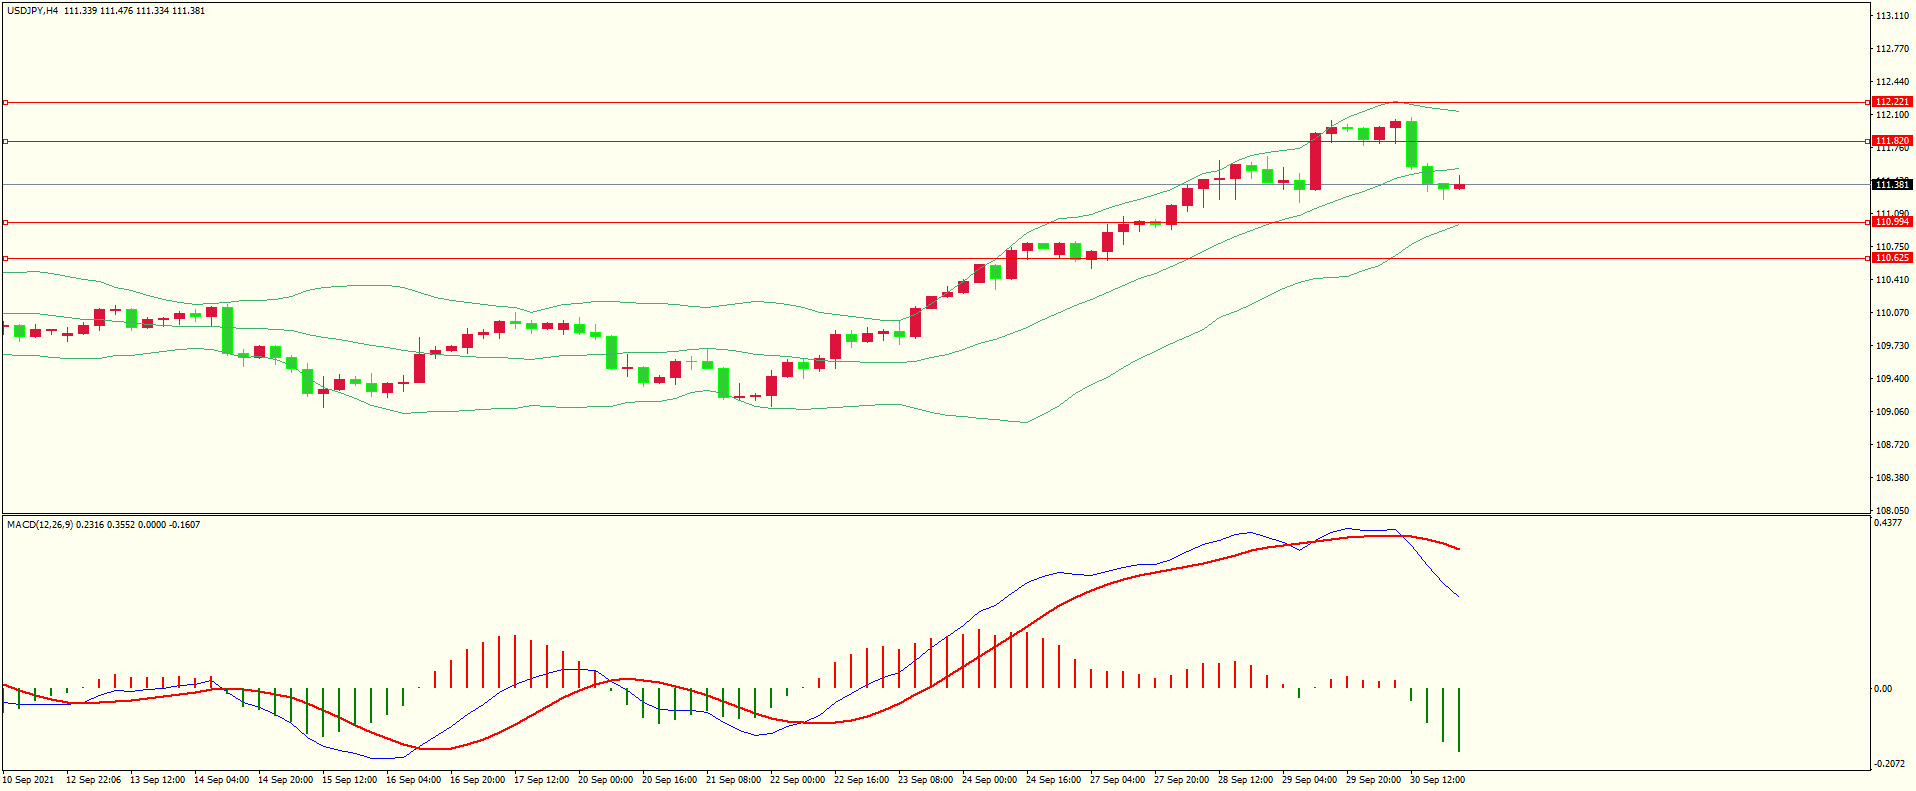Screen dimensions: 1916x791
Task: Click left anchor square of 111.820 line
Action: click(5, 141)
